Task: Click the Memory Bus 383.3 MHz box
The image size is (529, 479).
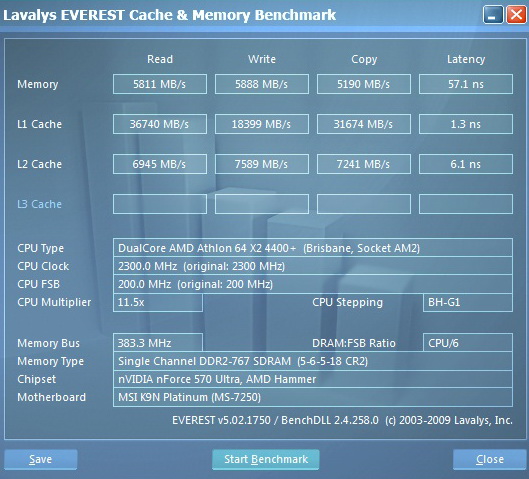Action: [x=158, y=343]
